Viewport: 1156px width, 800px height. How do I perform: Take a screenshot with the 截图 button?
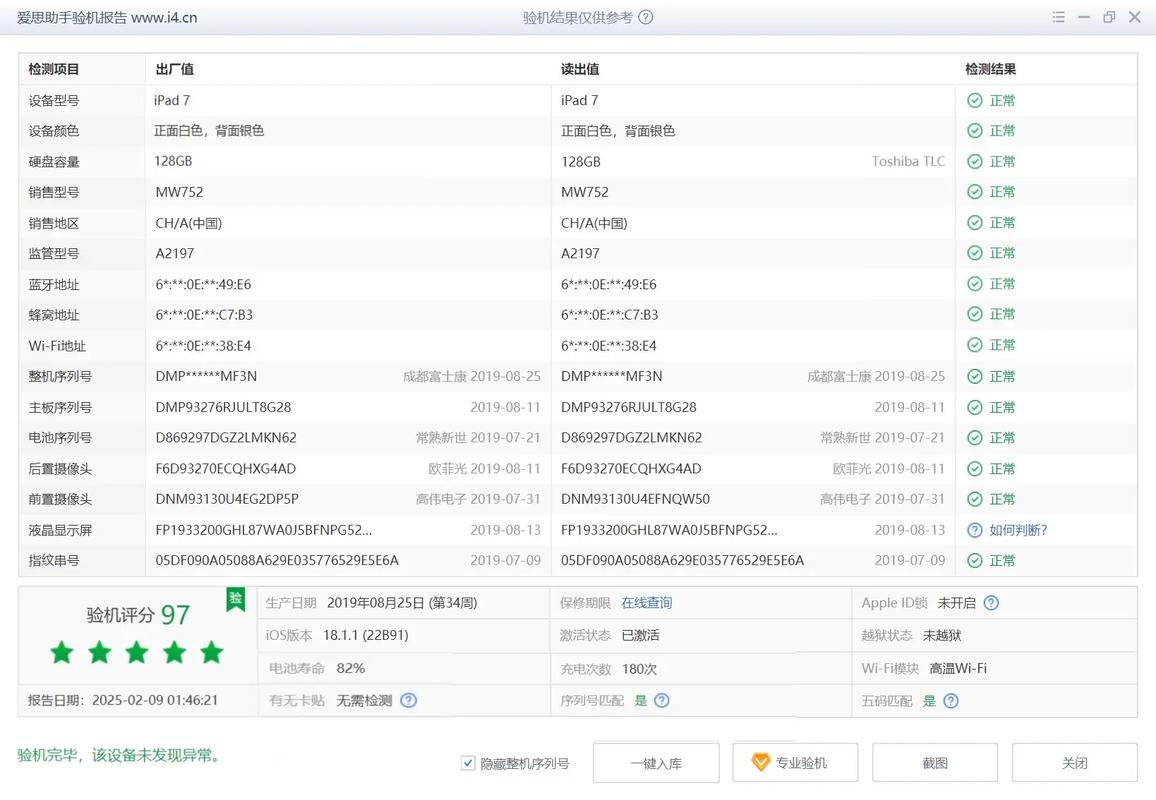pyautogui.click(x=934, y=762)
